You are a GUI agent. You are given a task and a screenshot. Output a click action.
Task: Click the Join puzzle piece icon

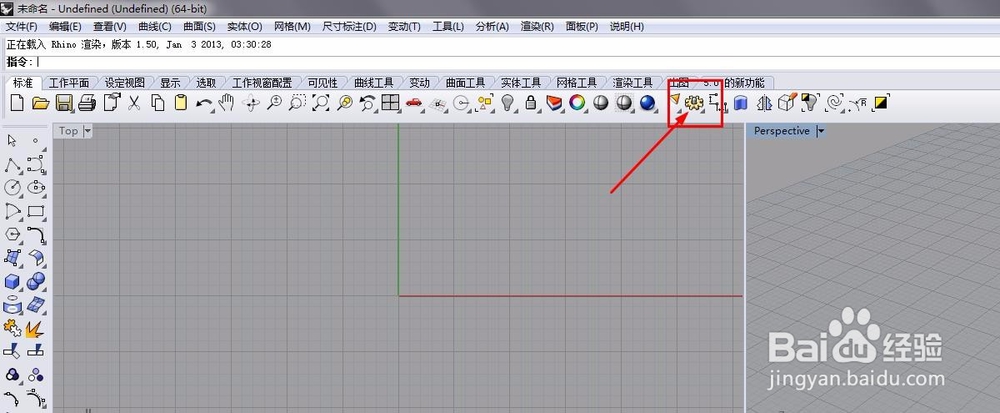pos(12,328)
